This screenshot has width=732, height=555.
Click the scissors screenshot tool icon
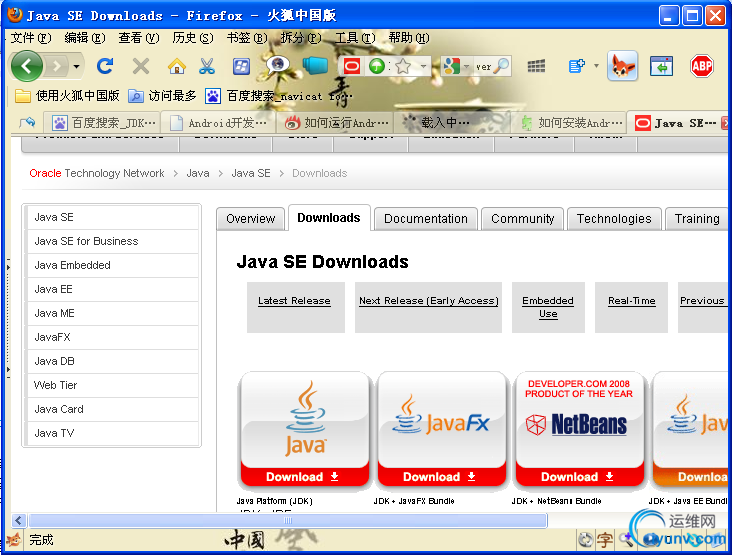(x=207, y=66)
